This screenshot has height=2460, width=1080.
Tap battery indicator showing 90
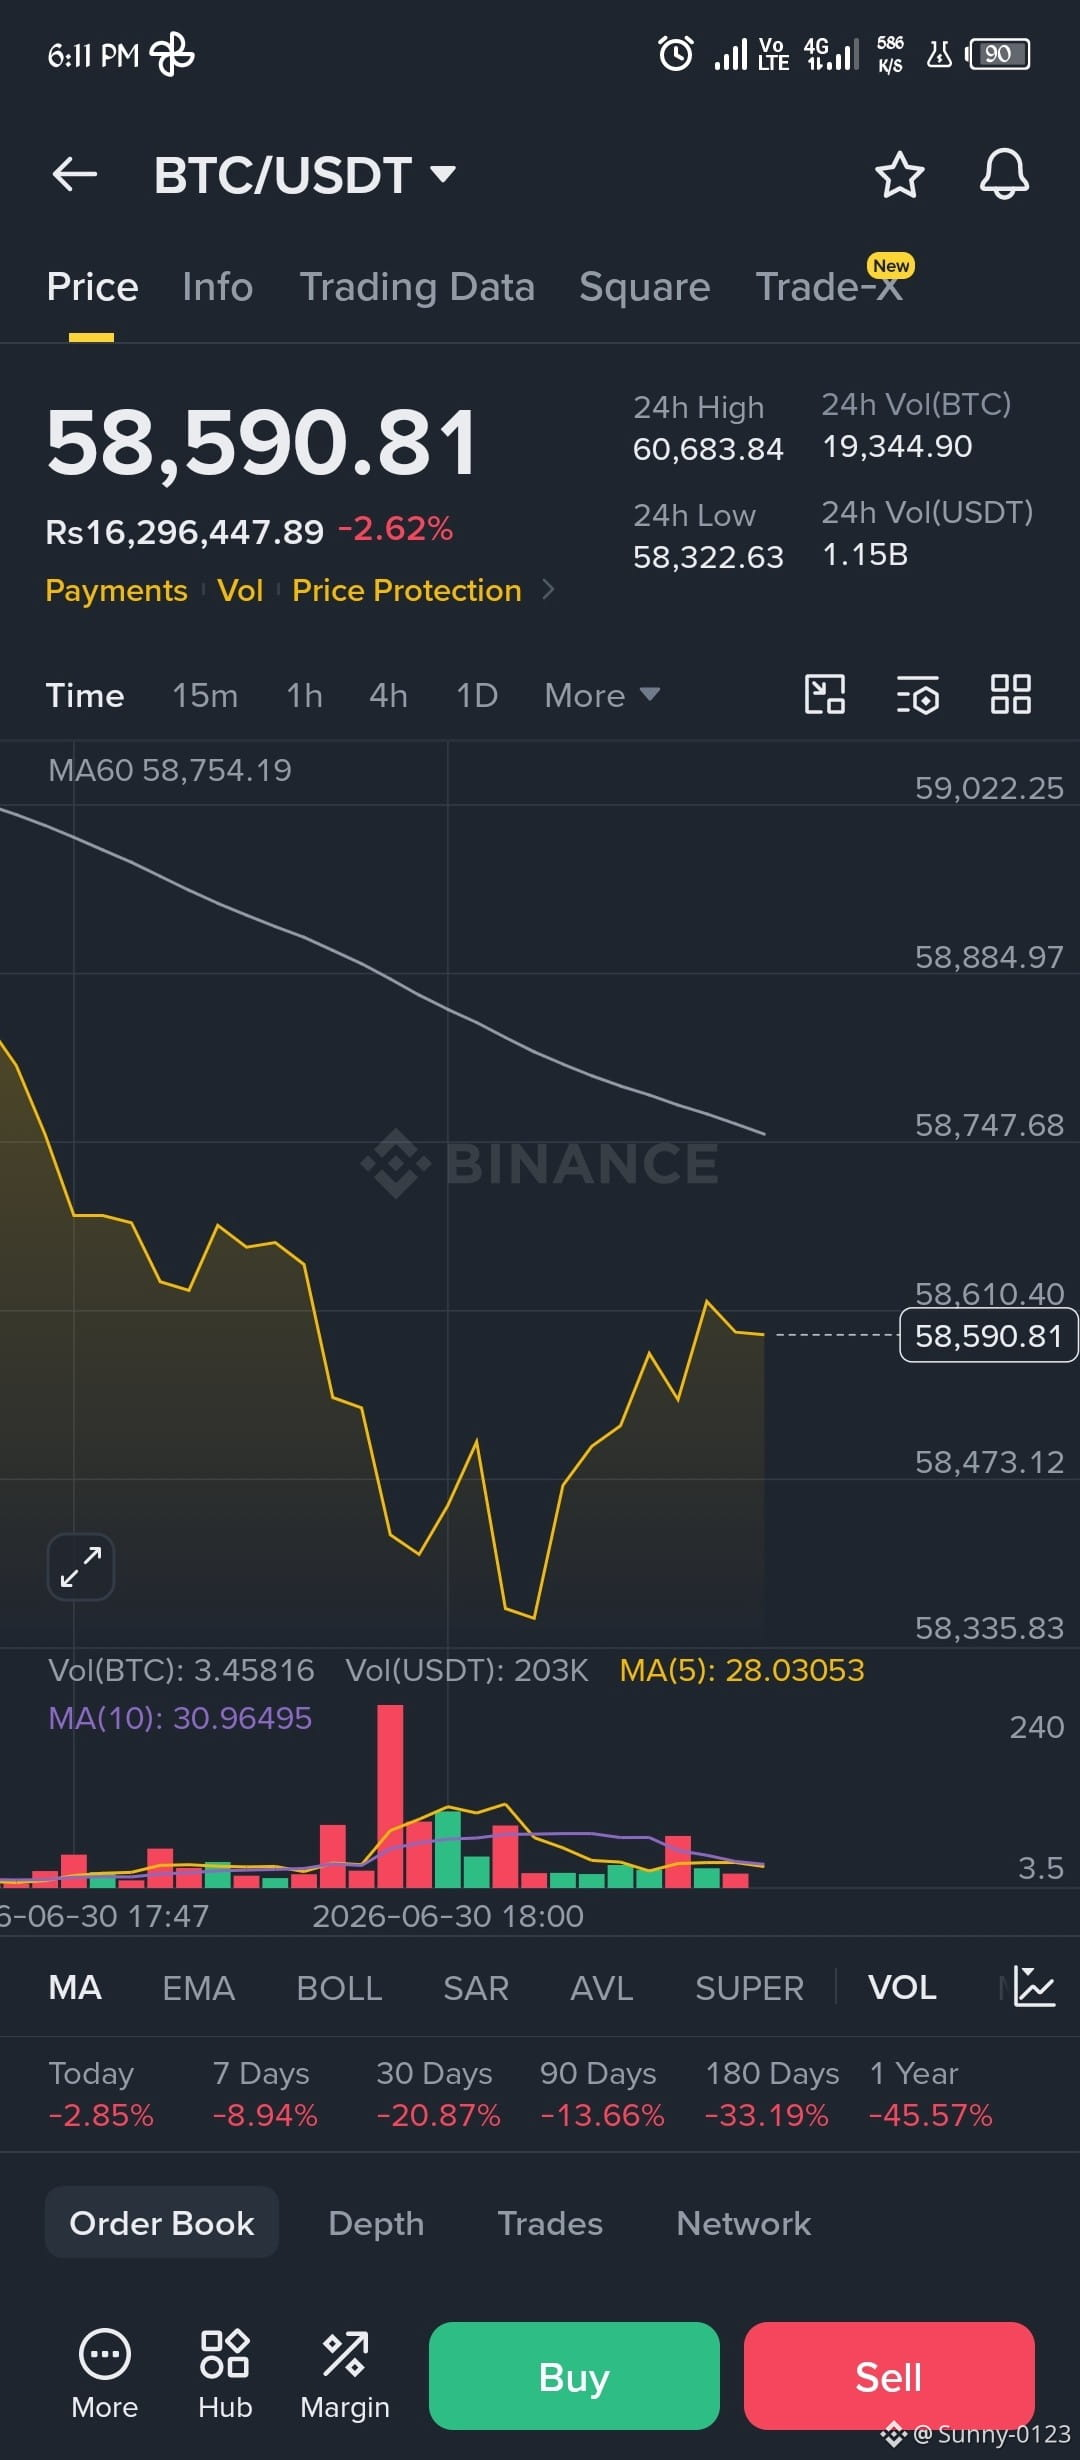click(998, 54)
